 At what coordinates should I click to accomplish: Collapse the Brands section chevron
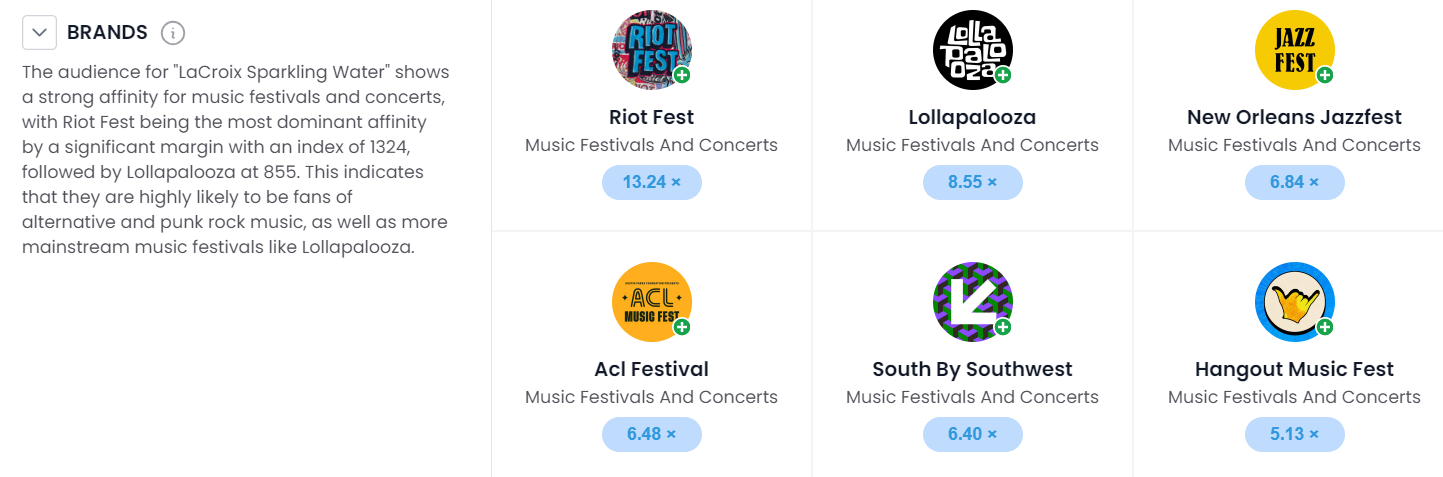pyautogui.click(x=39, y=33)
